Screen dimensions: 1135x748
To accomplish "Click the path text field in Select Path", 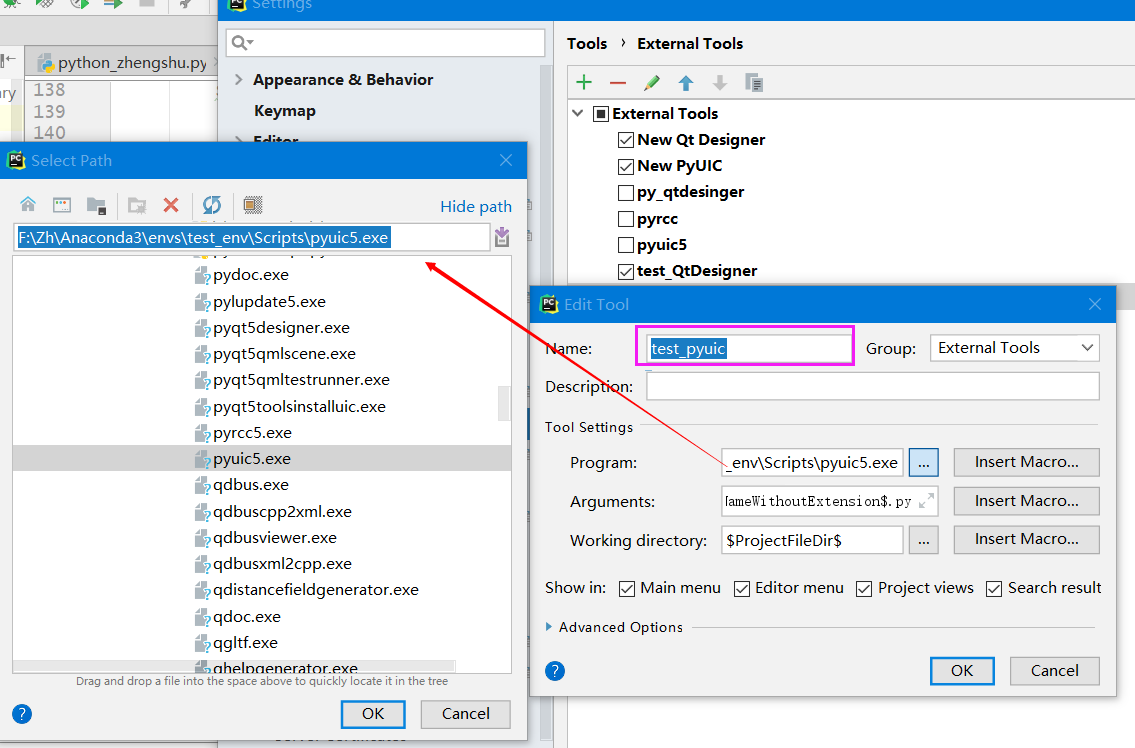I will 251,238.
